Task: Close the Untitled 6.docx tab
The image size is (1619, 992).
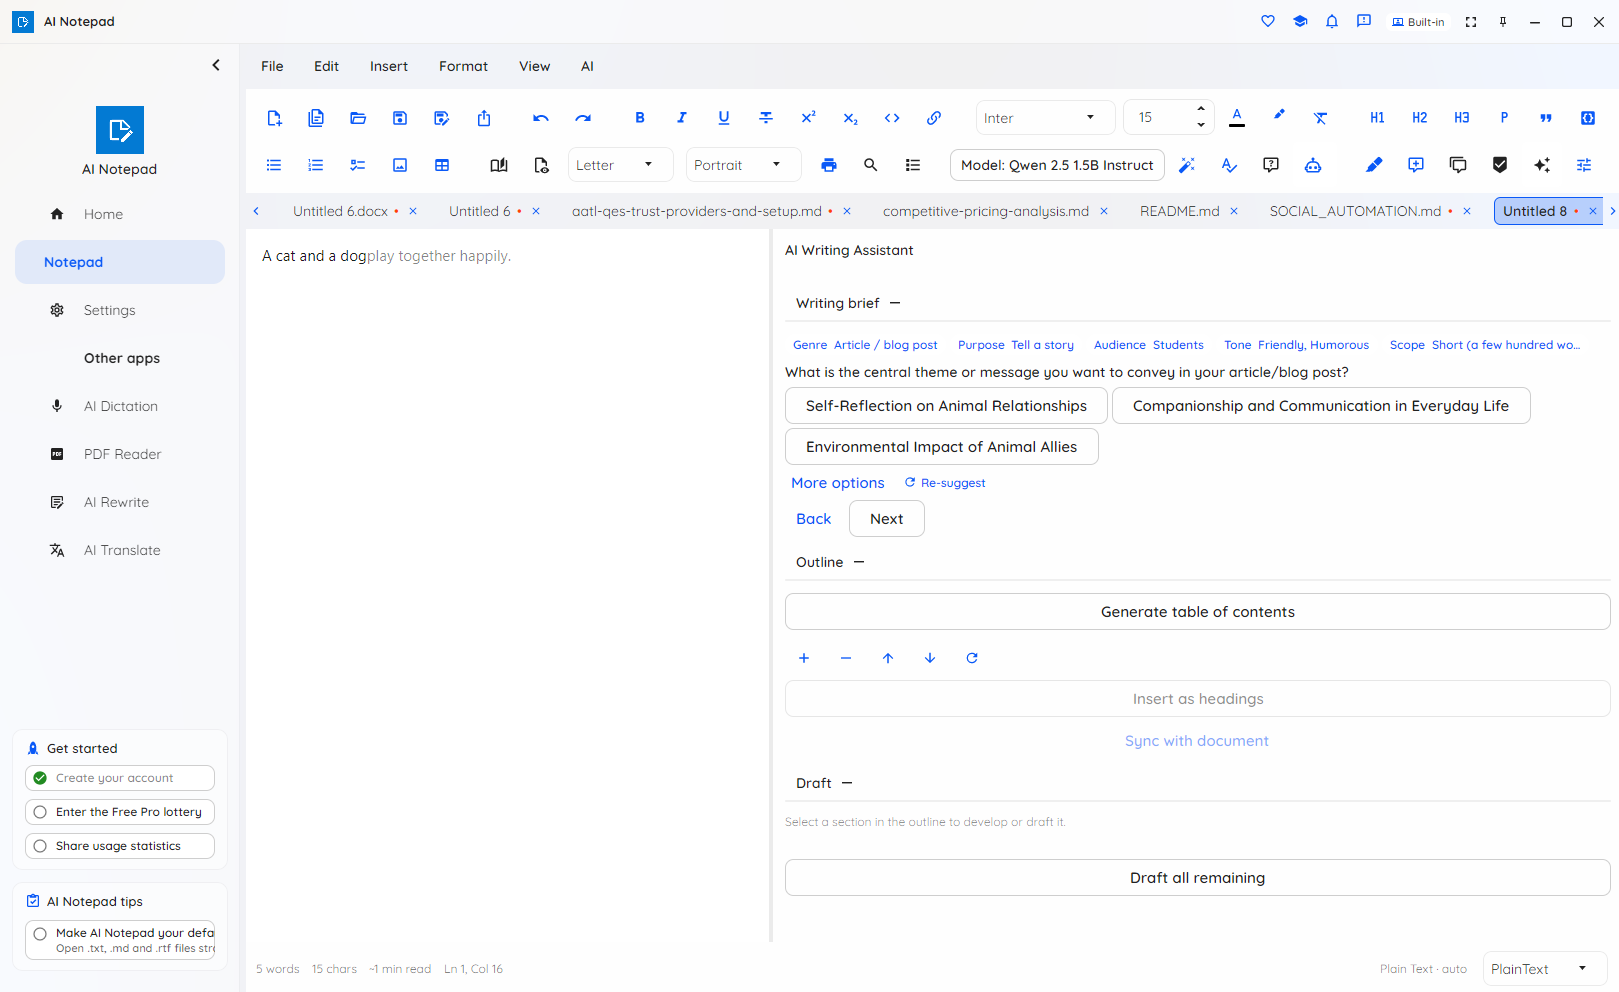Action: (413, 211)
